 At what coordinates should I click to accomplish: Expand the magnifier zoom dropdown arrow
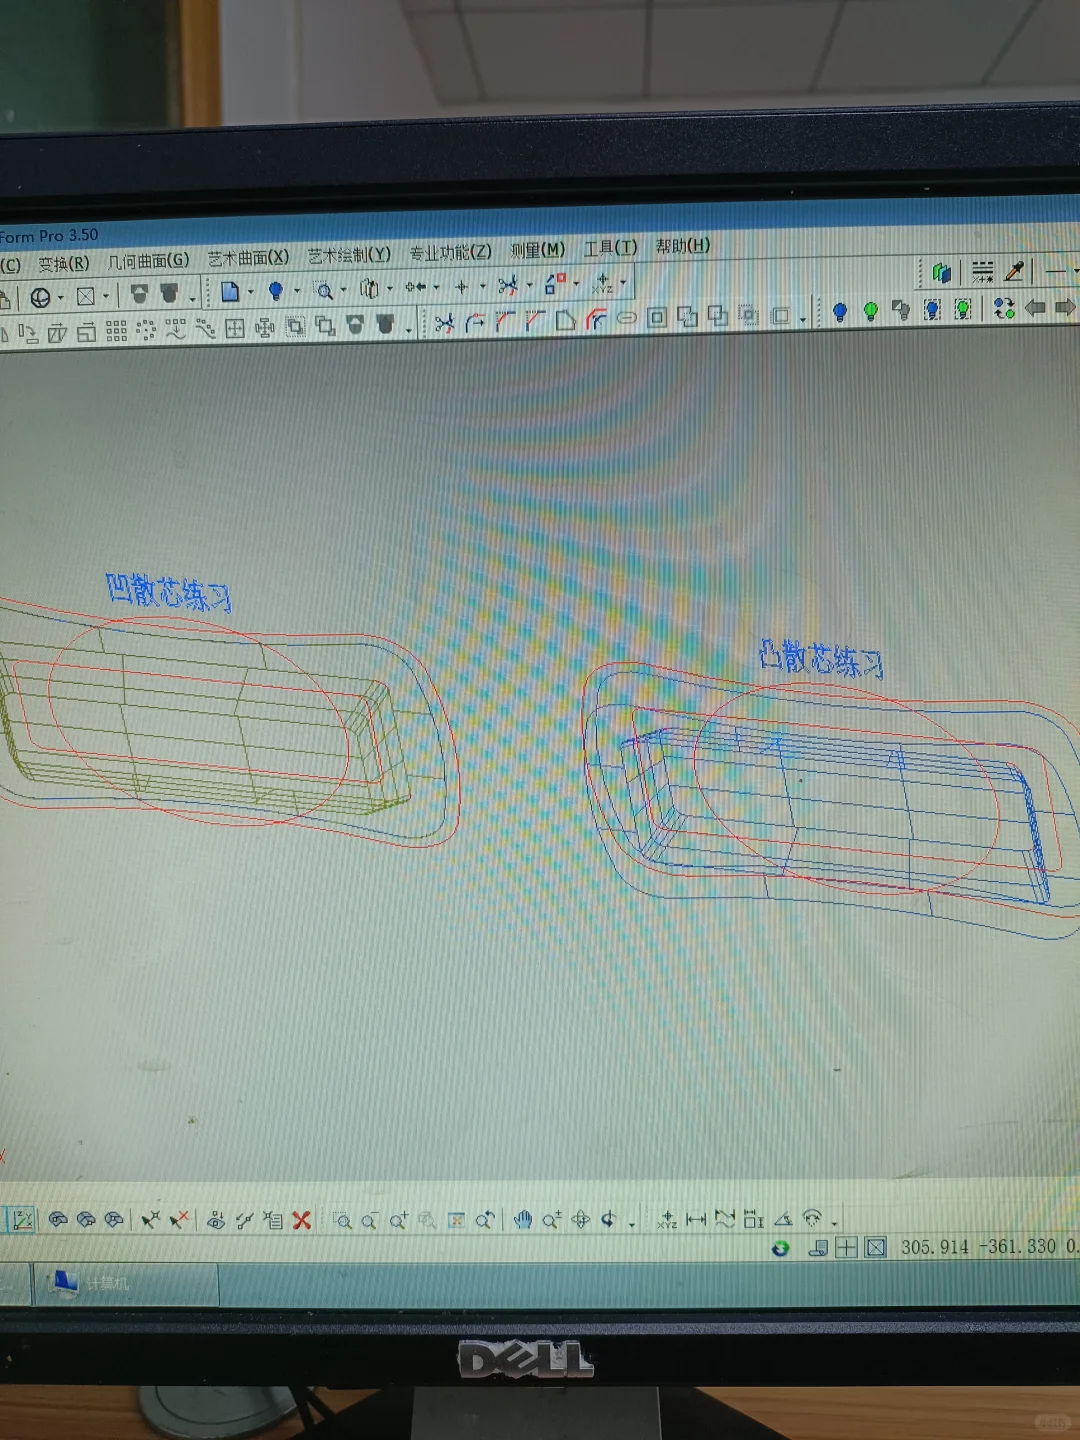tap(343, 290)
